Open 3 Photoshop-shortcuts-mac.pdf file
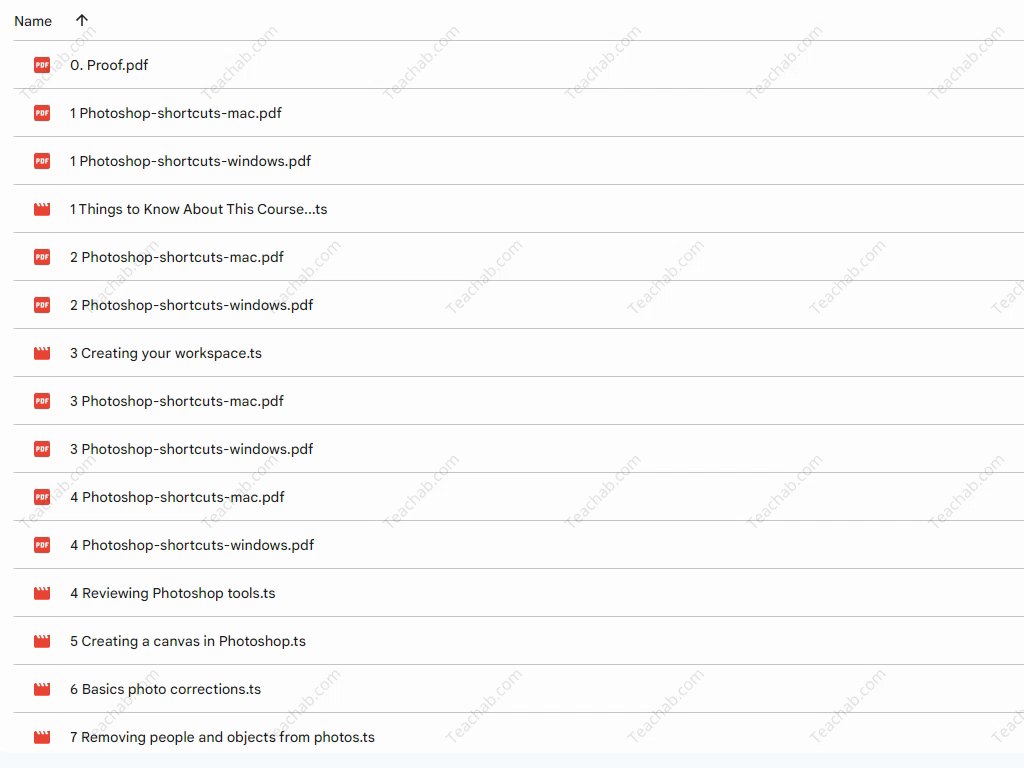 point(177,401)
